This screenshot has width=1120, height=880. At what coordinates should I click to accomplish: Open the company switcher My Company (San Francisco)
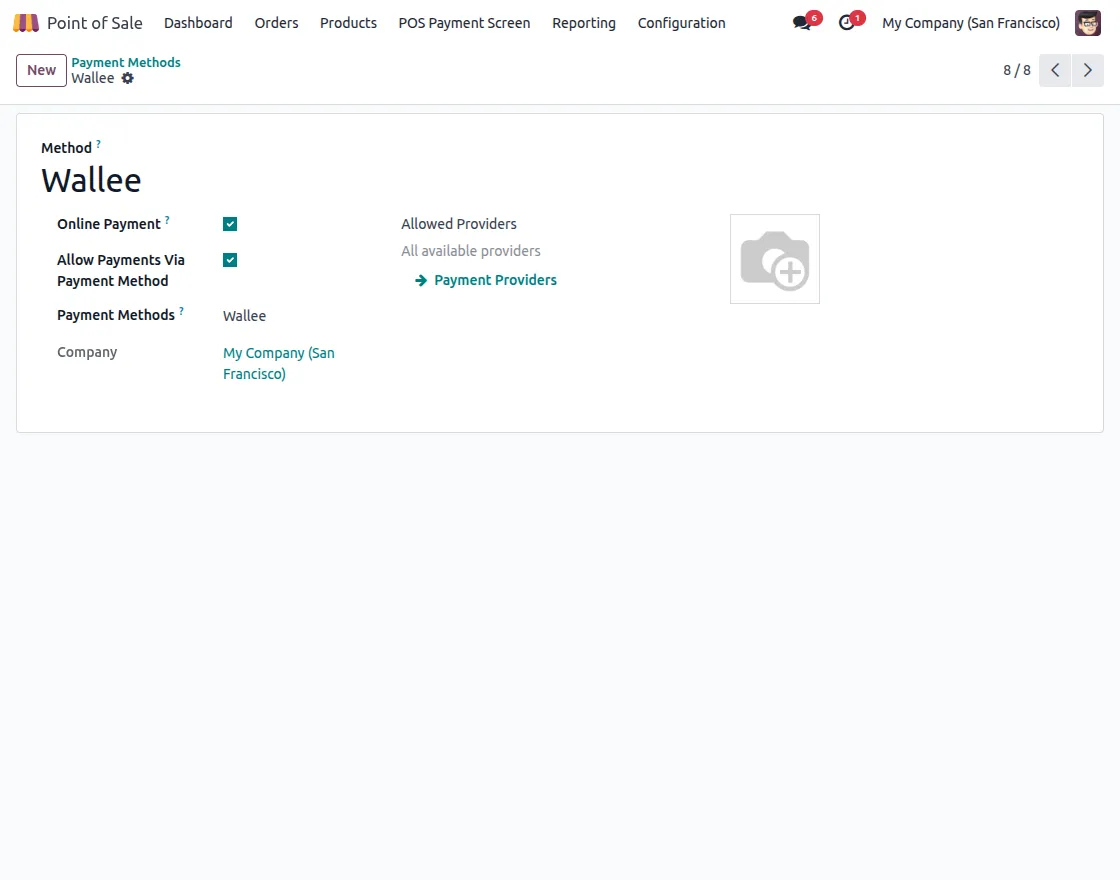point(971,23)
